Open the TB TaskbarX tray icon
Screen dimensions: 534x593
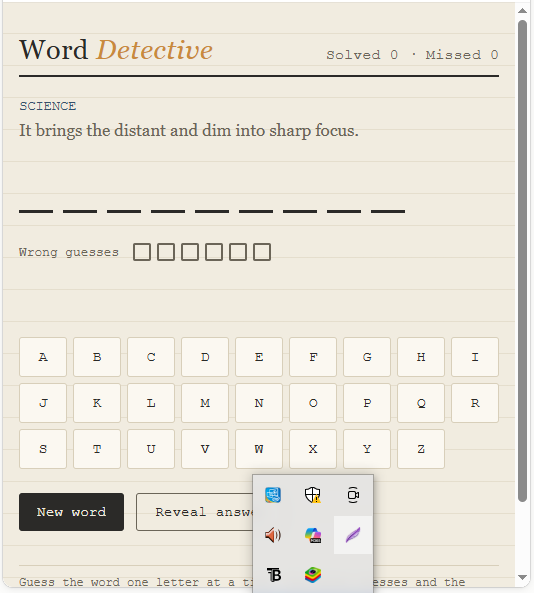click(x=273, y=575)
